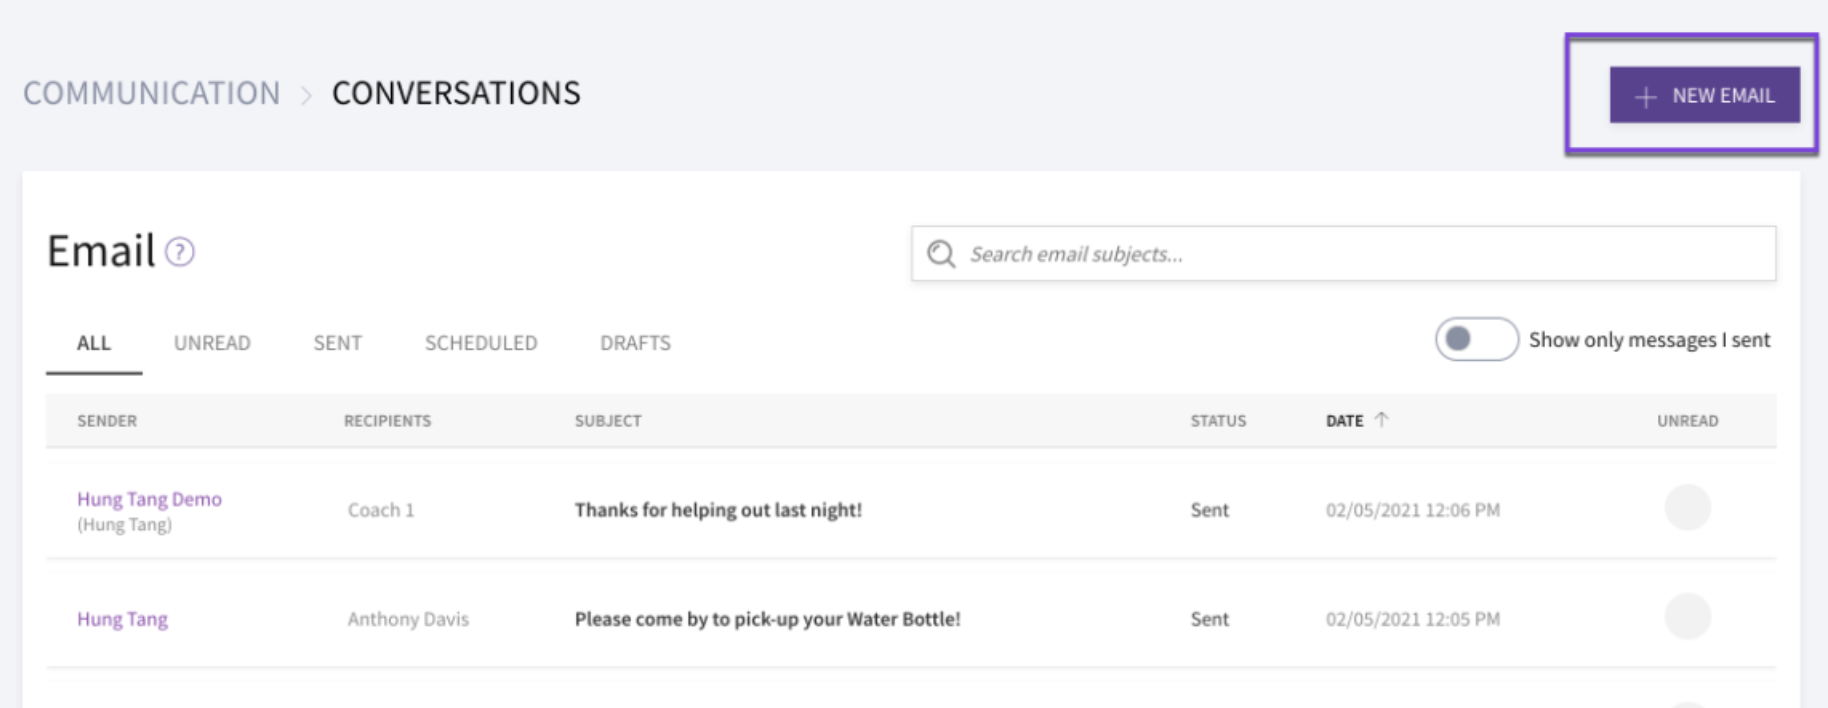
Task: Click the Unread column header
Action: pyautogui.click(x=1688, y=421)
